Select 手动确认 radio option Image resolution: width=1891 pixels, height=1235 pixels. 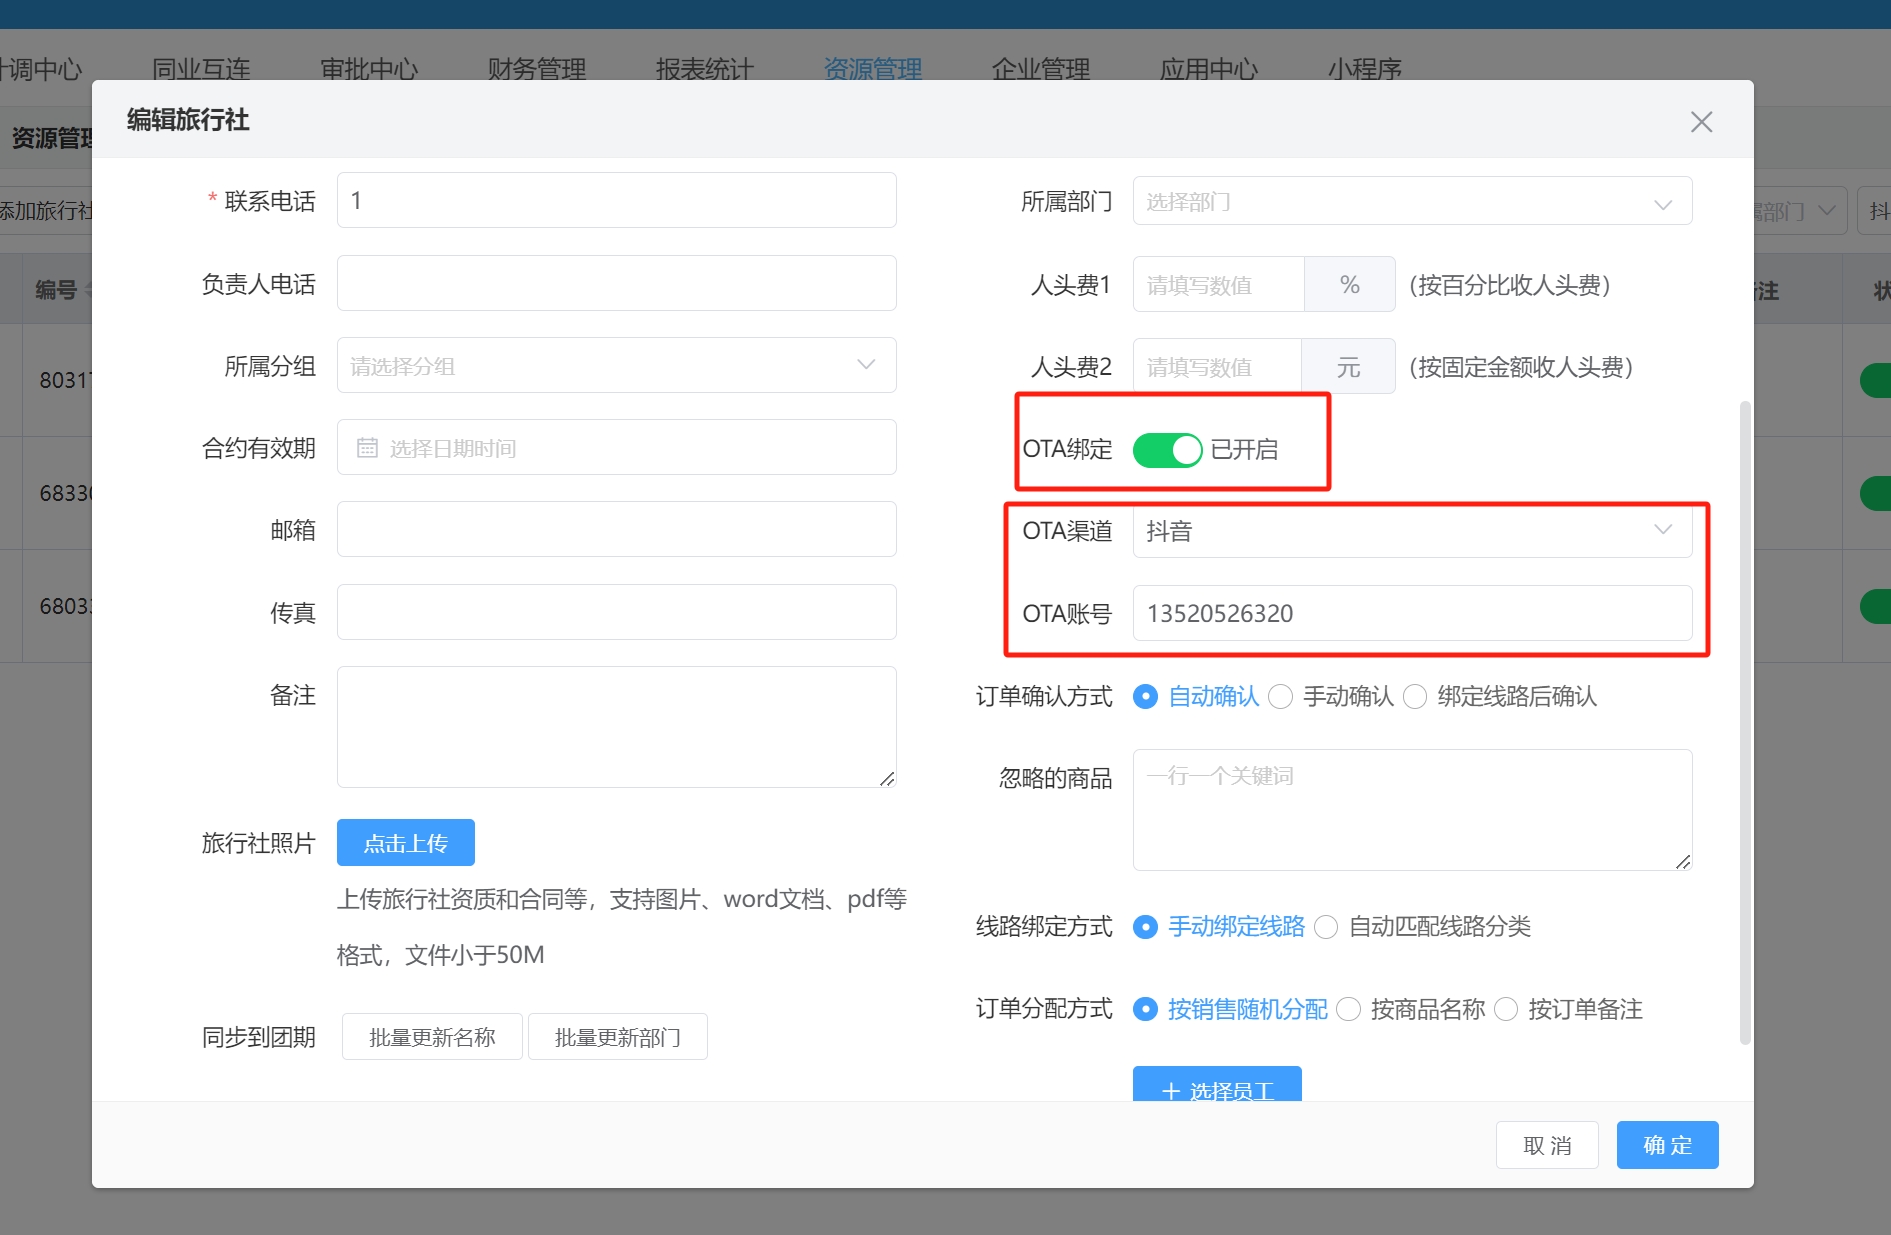tap(1281, 697)
